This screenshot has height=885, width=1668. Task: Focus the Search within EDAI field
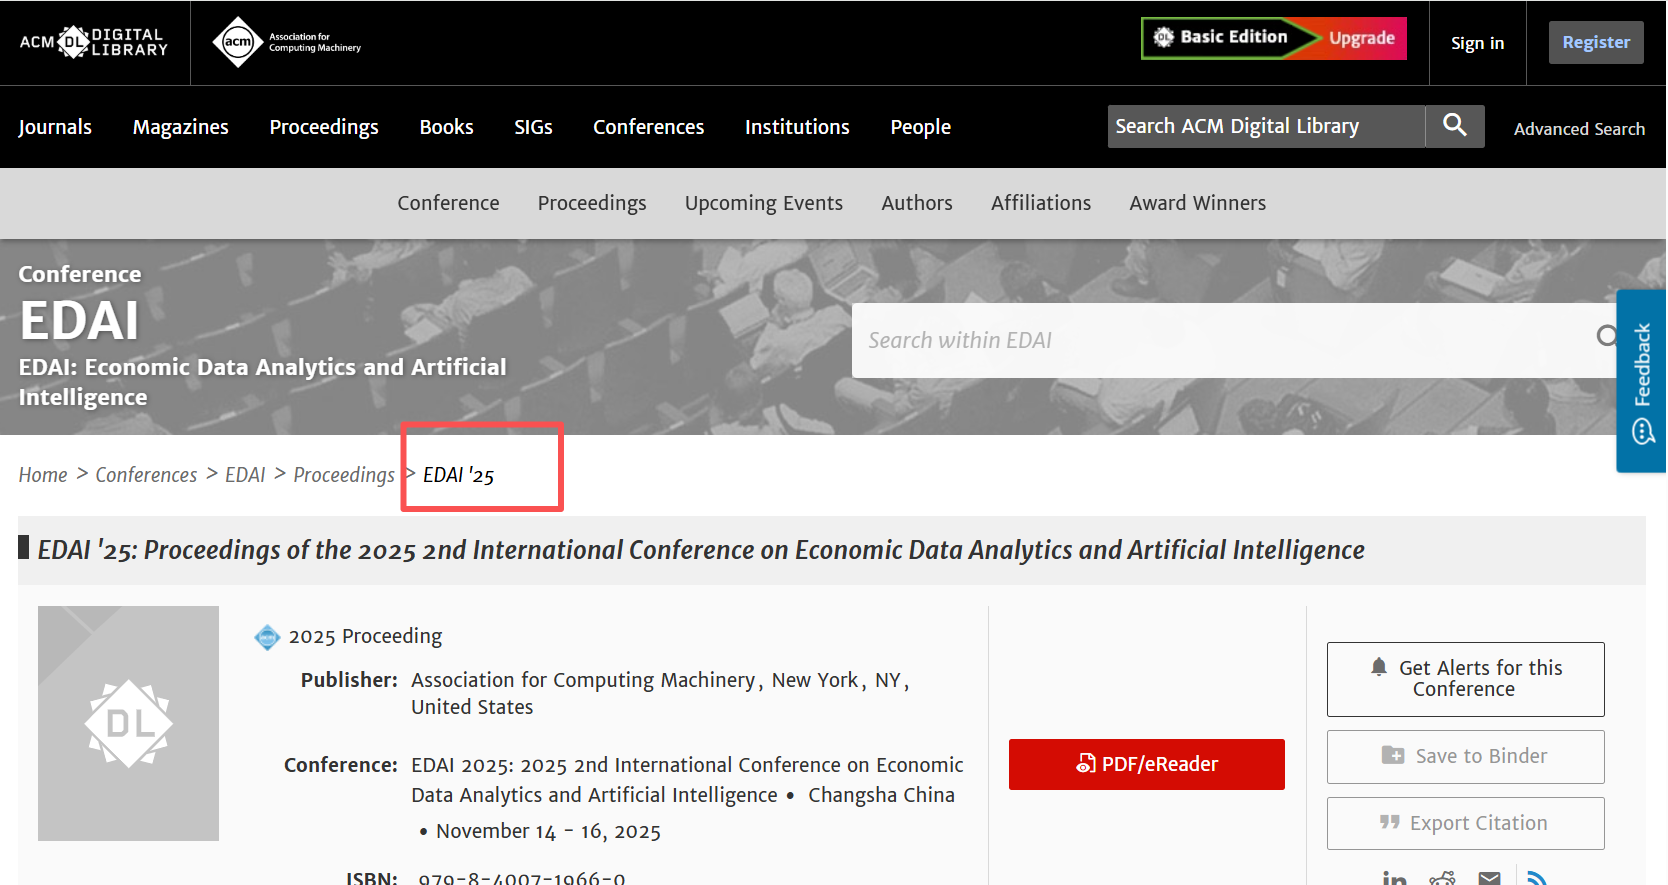coord(1220,340)
